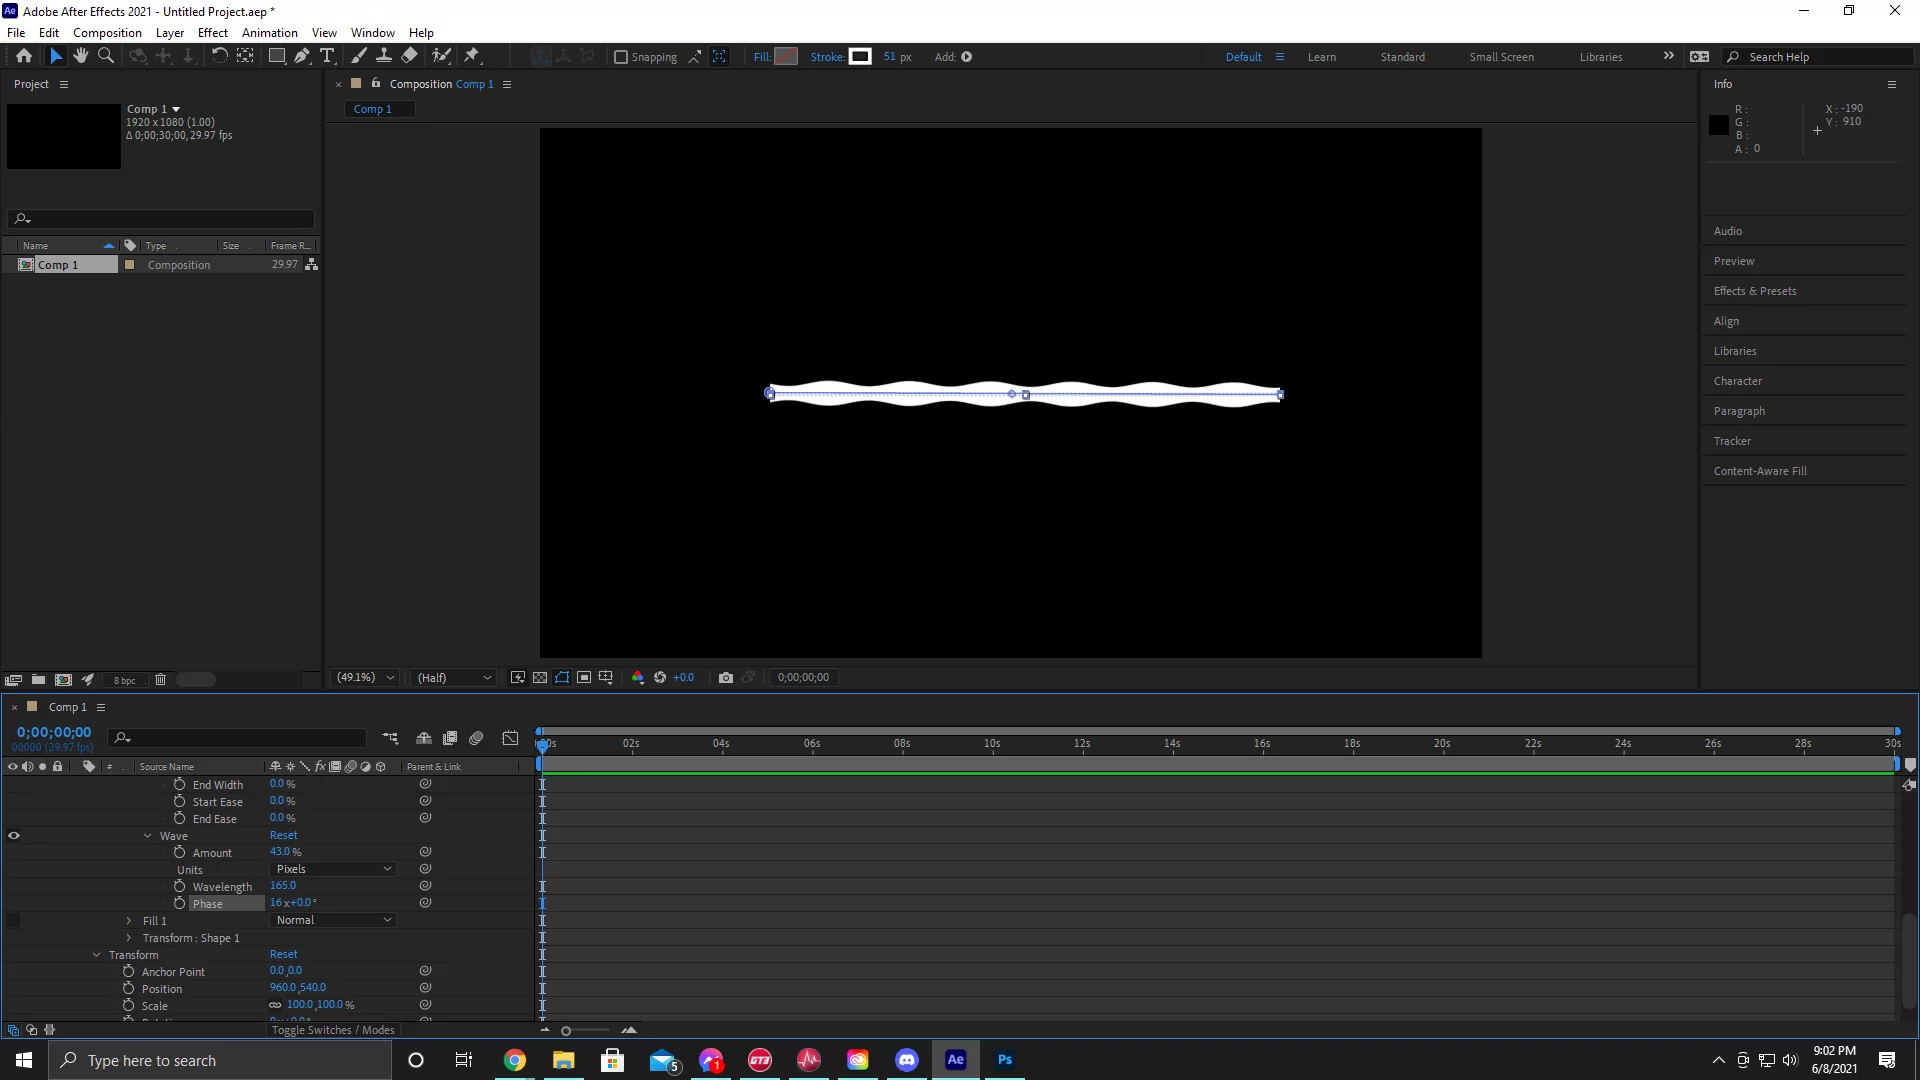Screen dimensions: 1920x1080
Task: Click the Home icon in toolbar
Action: tap(24, 56)
